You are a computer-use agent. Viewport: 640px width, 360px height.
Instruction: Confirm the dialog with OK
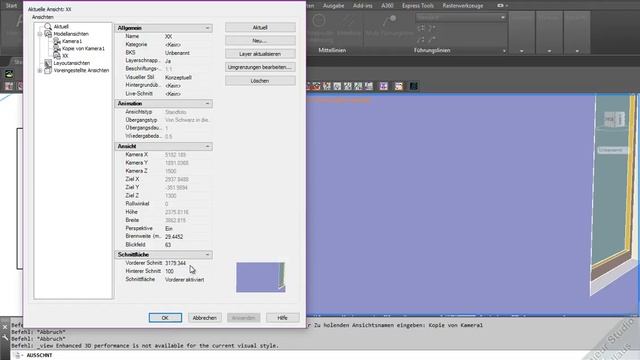[165, 318]
